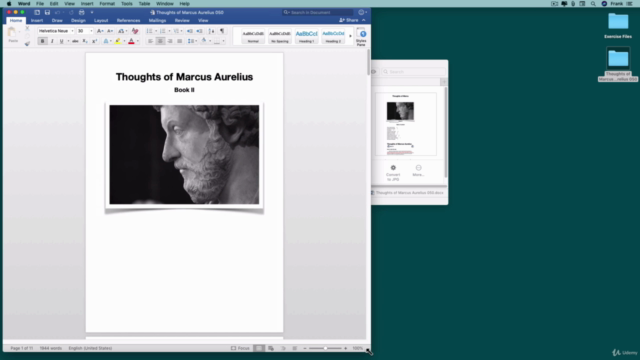Open the Tools menu in menu bar
Image resolution: width=640 pixels, height=360 pixels.
[x=127, y=4]
